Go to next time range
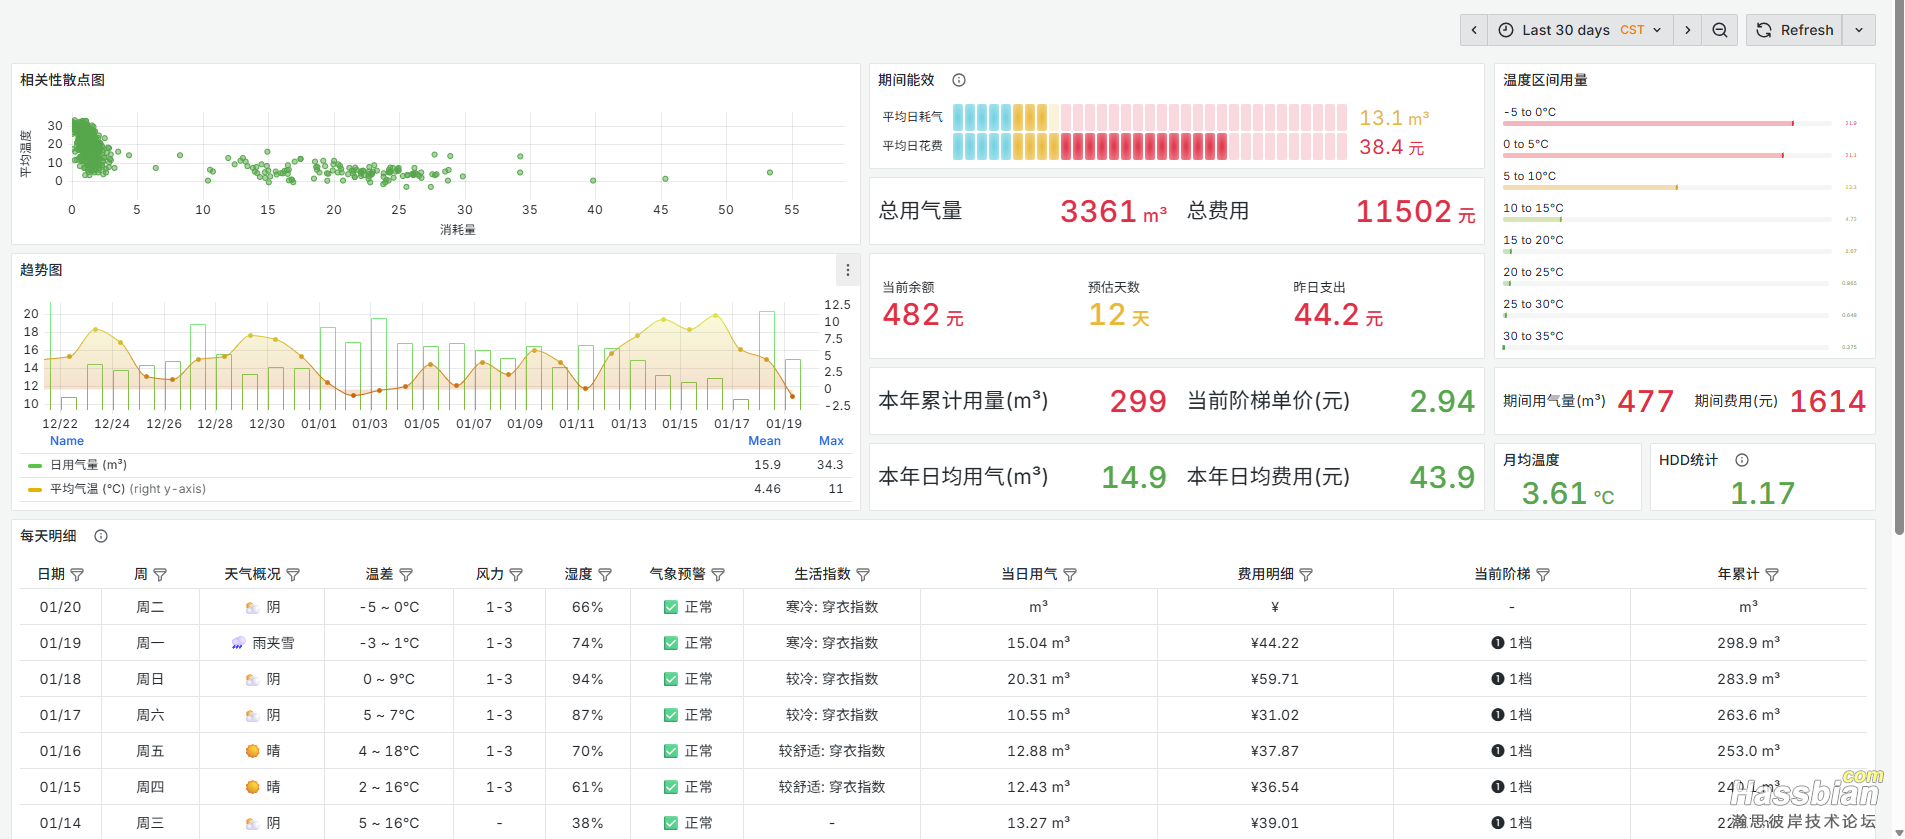Image resolution: width=1905 pixels, height=839 pixels. [x=1688, y=30]
